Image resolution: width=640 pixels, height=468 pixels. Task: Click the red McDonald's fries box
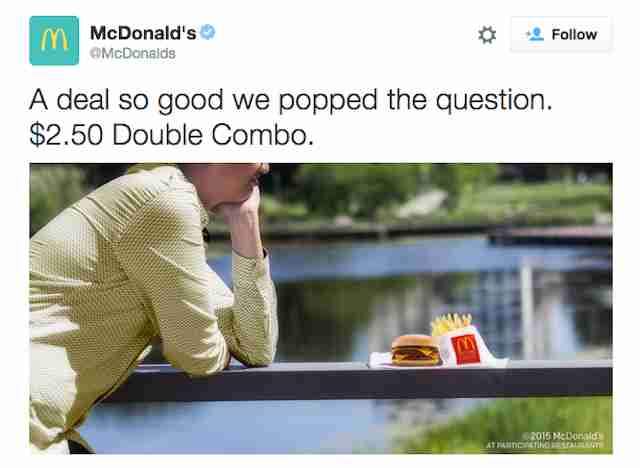(463, 347)
